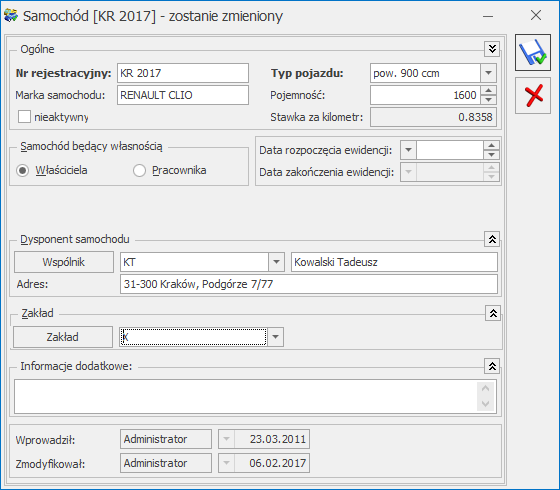This screenshot has width=560, height=490.
Task: Cancel changes using the red X icon
Action: click(532, 96)
